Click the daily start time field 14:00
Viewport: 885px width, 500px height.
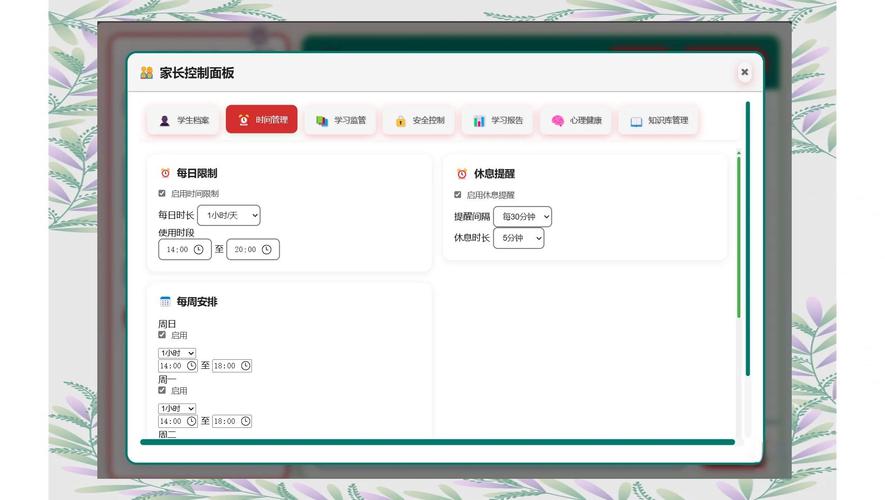pos(185,249)
